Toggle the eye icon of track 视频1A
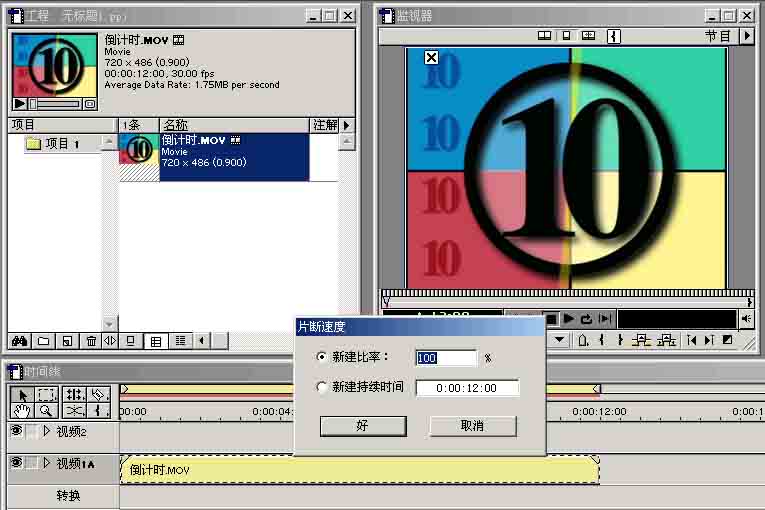 click(x=16, y=463)
